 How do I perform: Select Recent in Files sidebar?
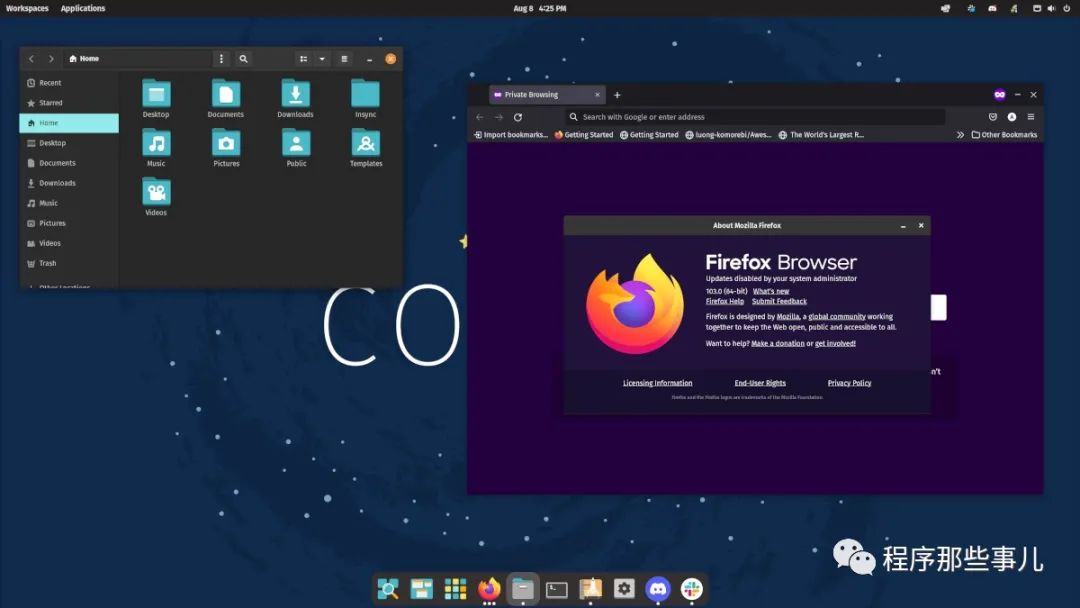[x=69, y=83]
